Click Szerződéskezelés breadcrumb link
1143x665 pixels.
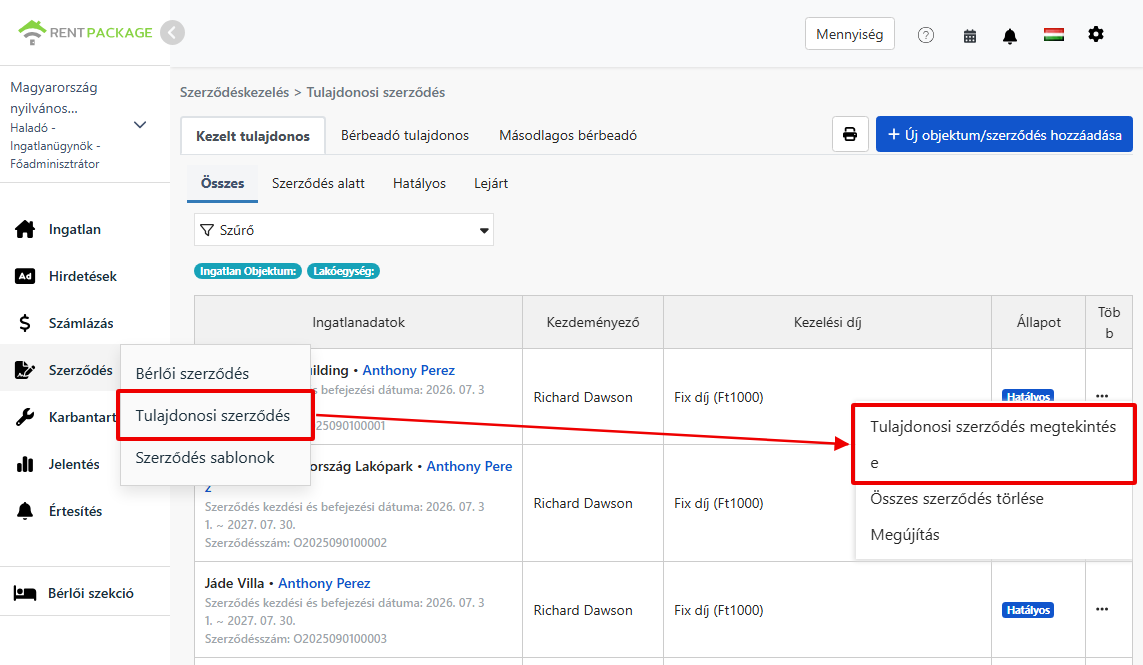pos(234,93)
